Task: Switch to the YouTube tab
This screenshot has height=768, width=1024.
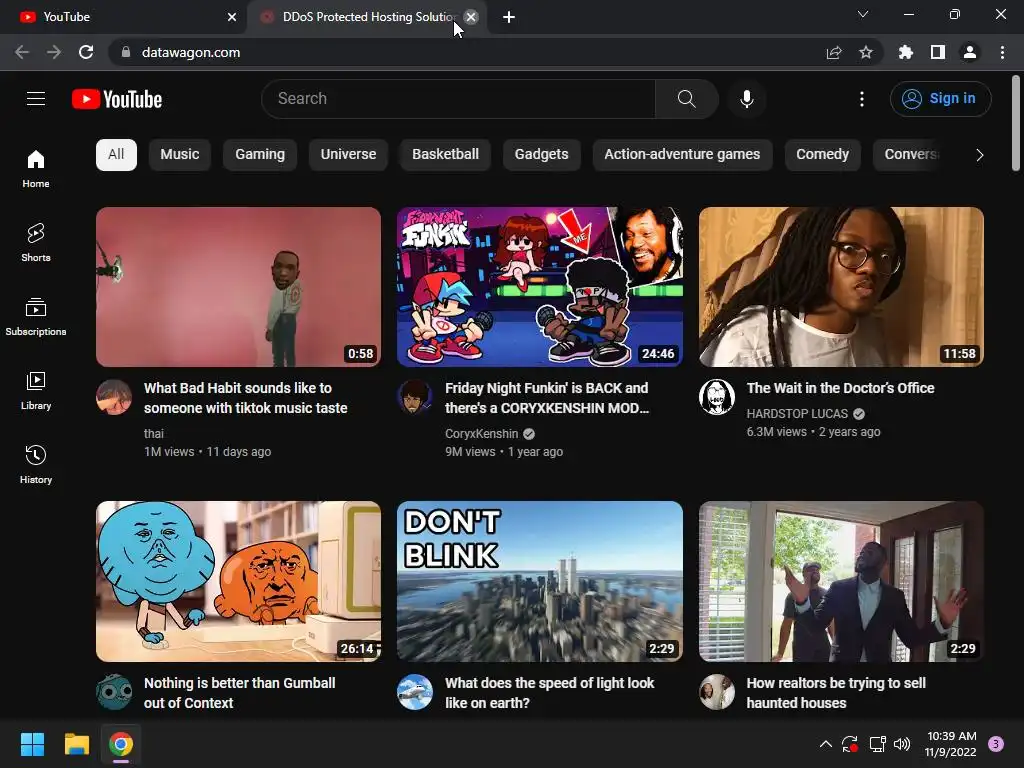Action: click(124, 17)
